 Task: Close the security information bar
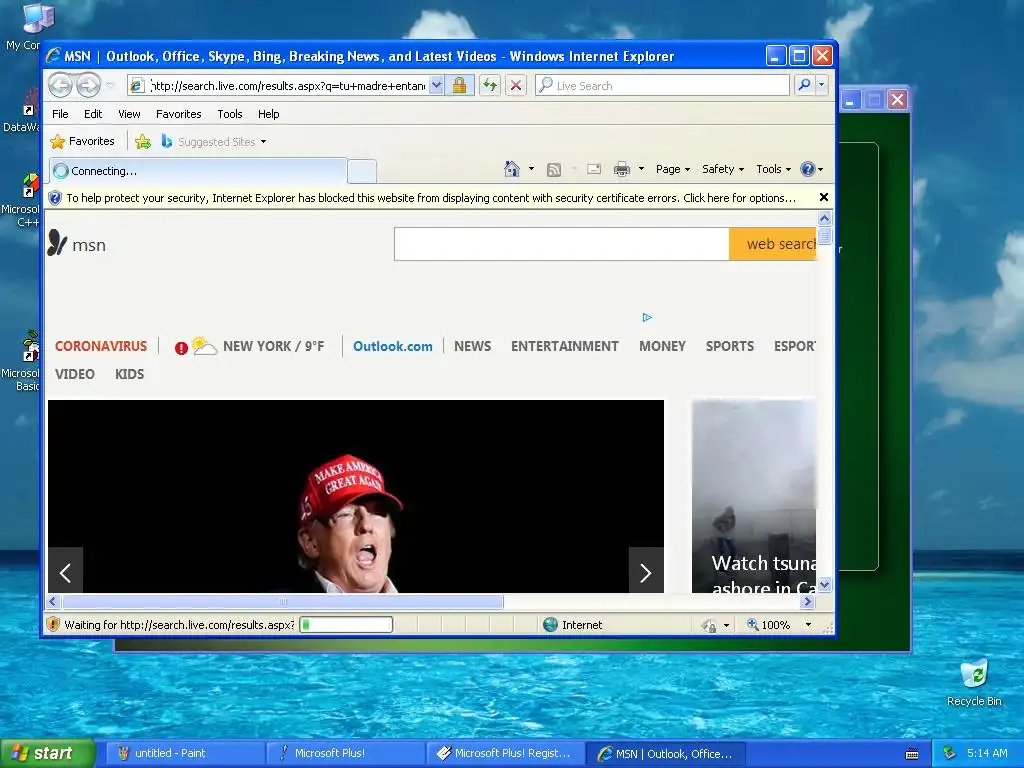[824, 197]
